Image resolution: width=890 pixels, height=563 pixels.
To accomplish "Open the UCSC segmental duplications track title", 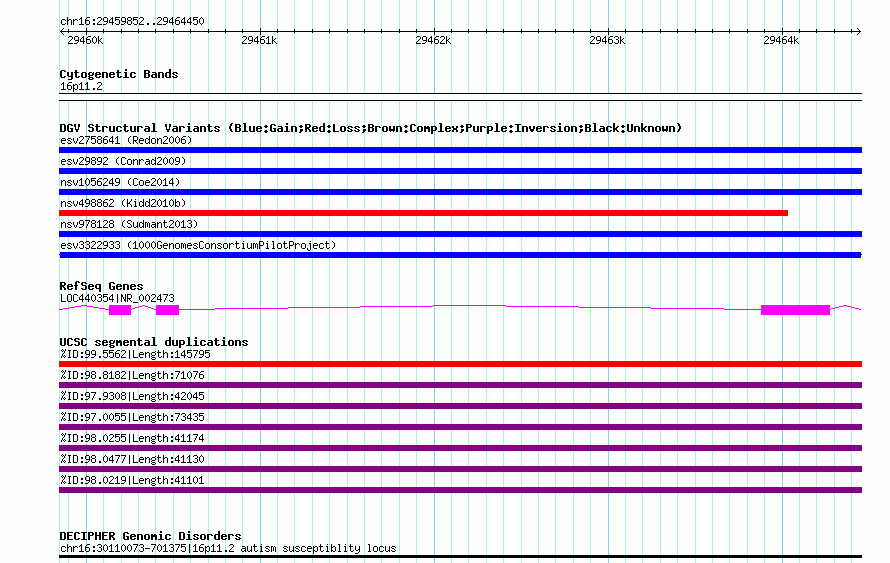I will pos(154,342).
